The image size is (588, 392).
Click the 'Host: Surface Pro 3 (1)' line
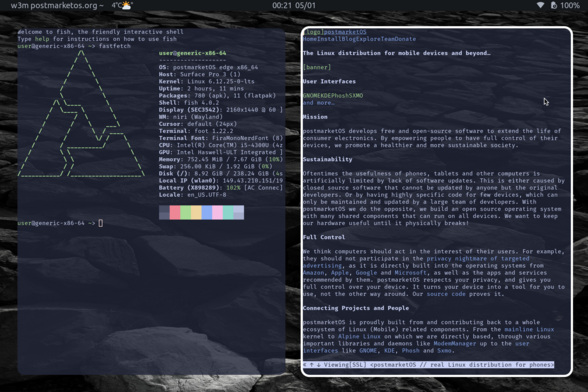pyautogui.click(x=200, y=74)
